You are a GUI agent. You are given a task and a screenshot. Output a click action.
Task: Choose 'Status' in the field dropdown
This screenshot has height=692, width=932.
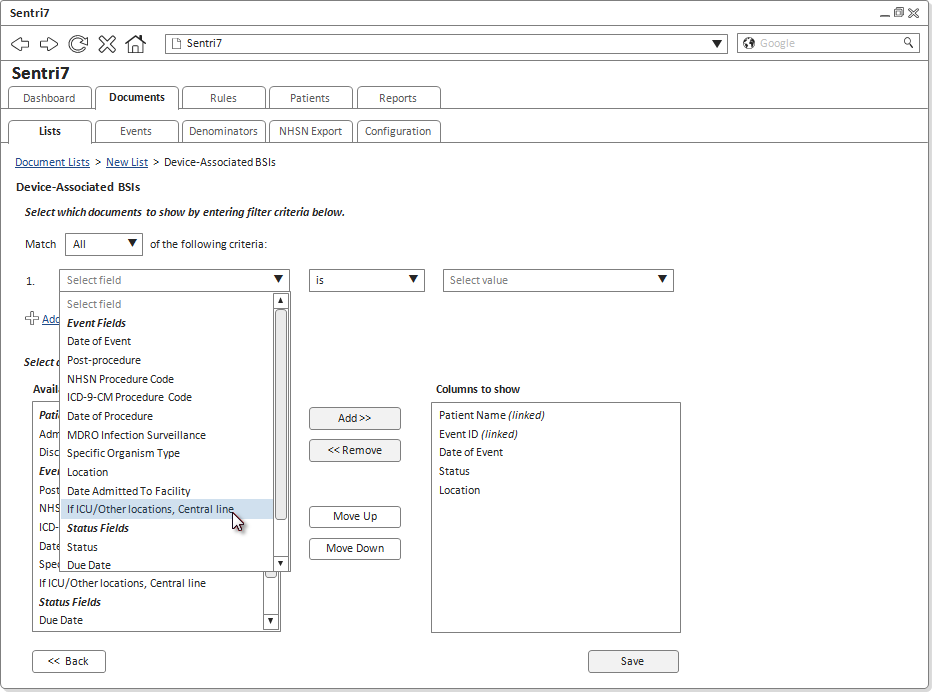(166, 547)
